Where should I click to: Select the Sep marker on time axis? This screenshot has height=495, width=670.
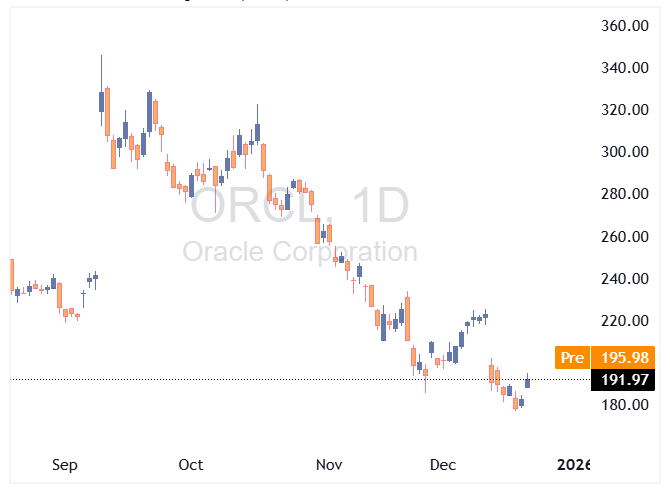pos(64,465)
